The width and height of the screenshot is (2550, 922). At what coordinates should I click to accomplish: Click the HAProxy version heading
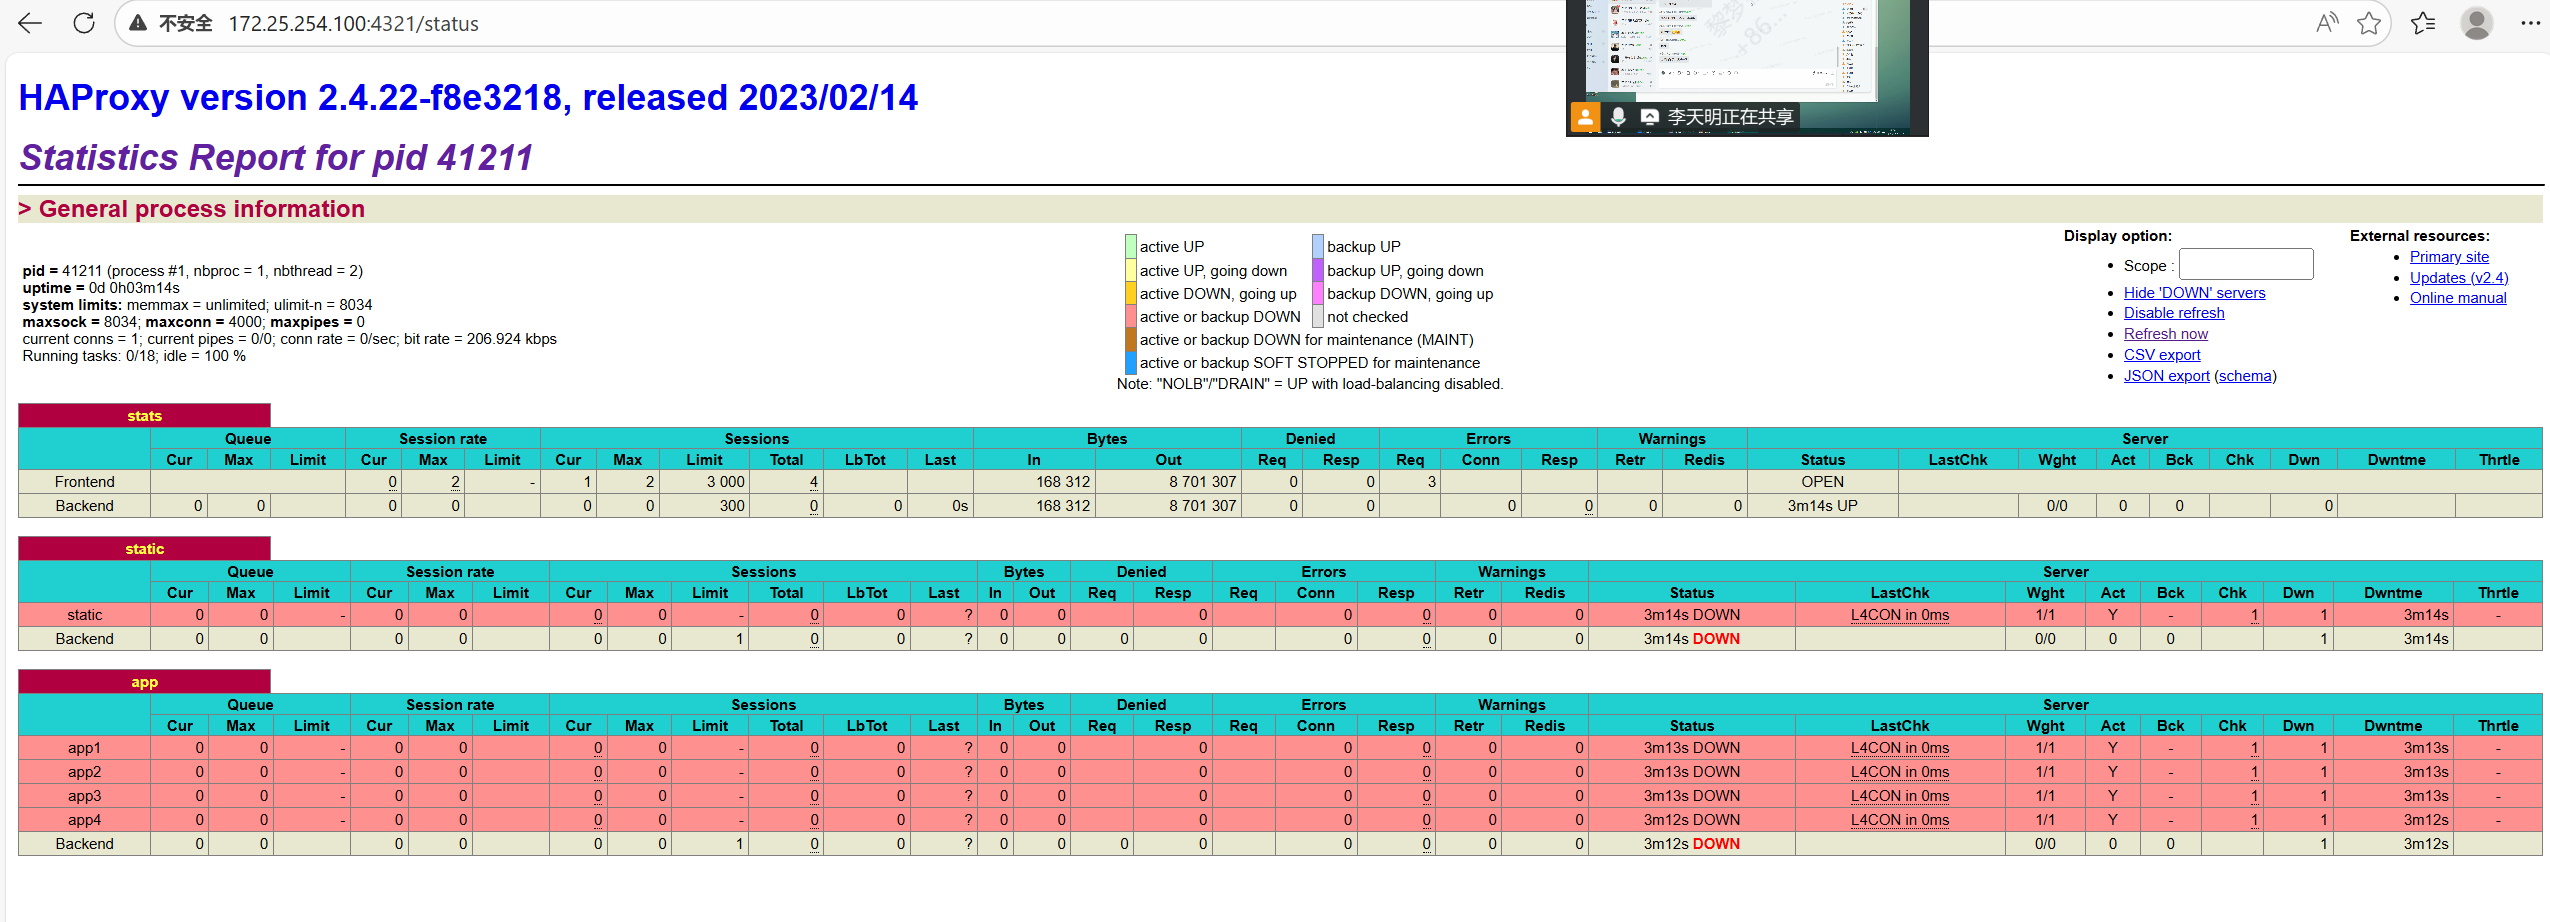coord(468,98)
